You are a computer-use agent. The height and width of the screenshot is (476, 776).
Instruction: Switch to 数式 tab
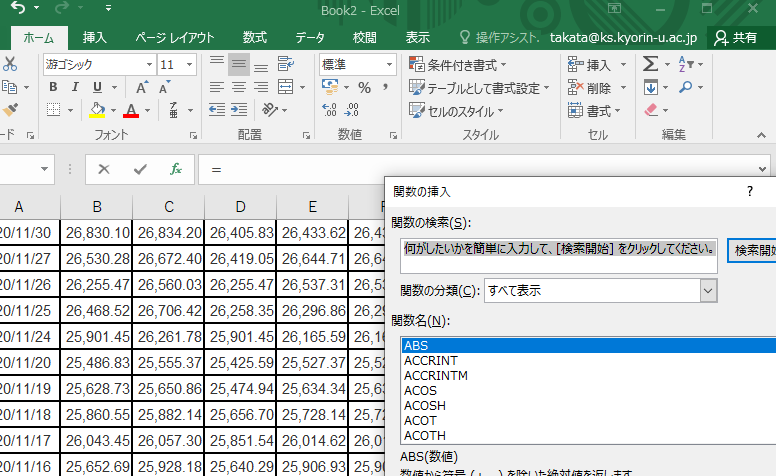click(x=255, y=38)
